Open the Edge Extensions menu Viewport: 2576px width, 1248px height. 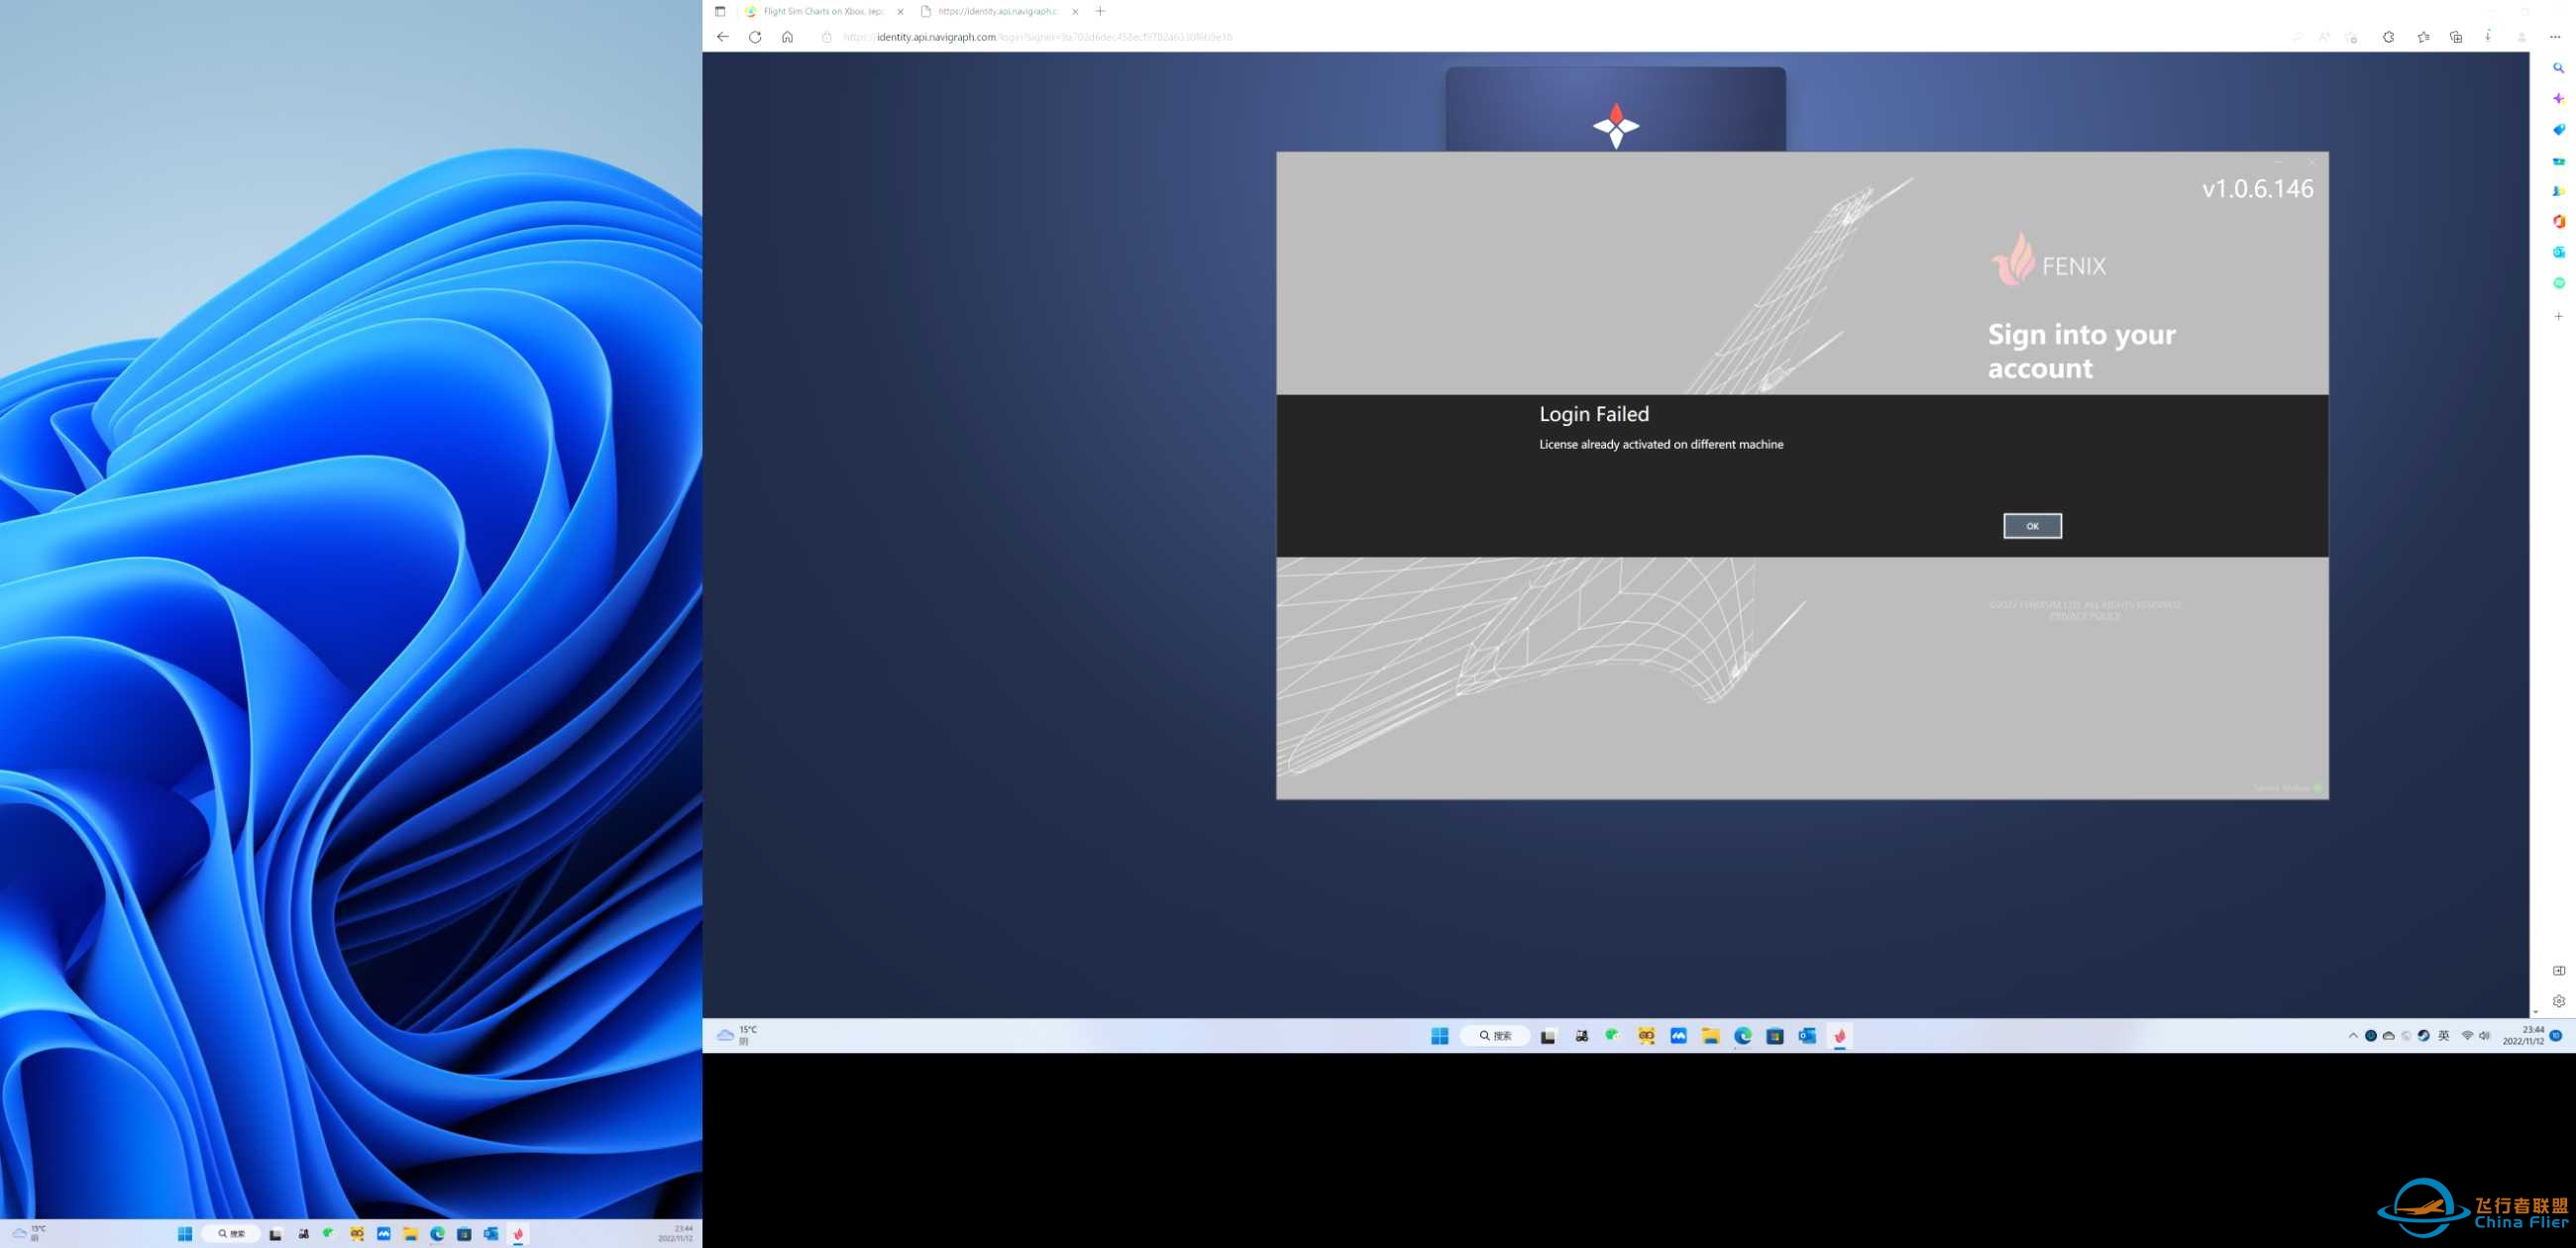(x=2388, y=37)
